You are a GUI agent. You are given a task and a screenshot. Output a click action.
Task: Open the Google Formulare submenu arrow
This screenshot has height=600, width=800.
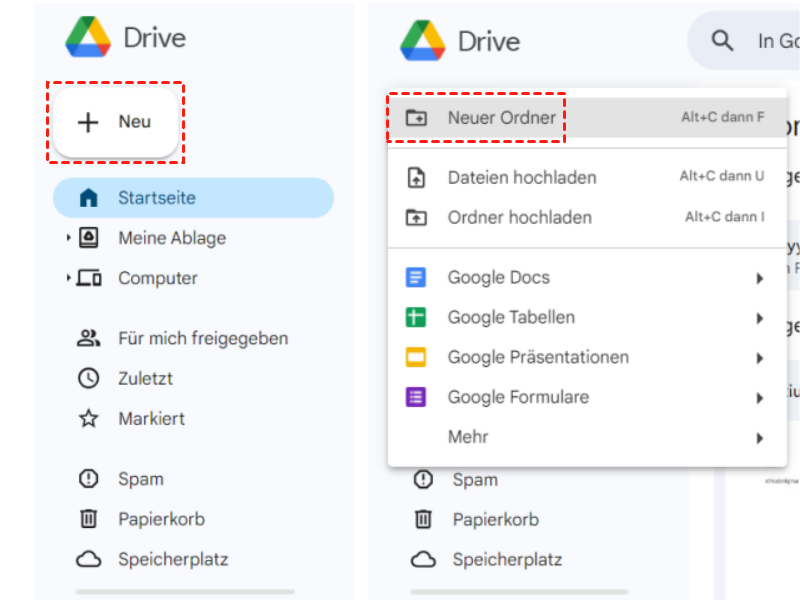pyautogui.click(x=760, y=398)
